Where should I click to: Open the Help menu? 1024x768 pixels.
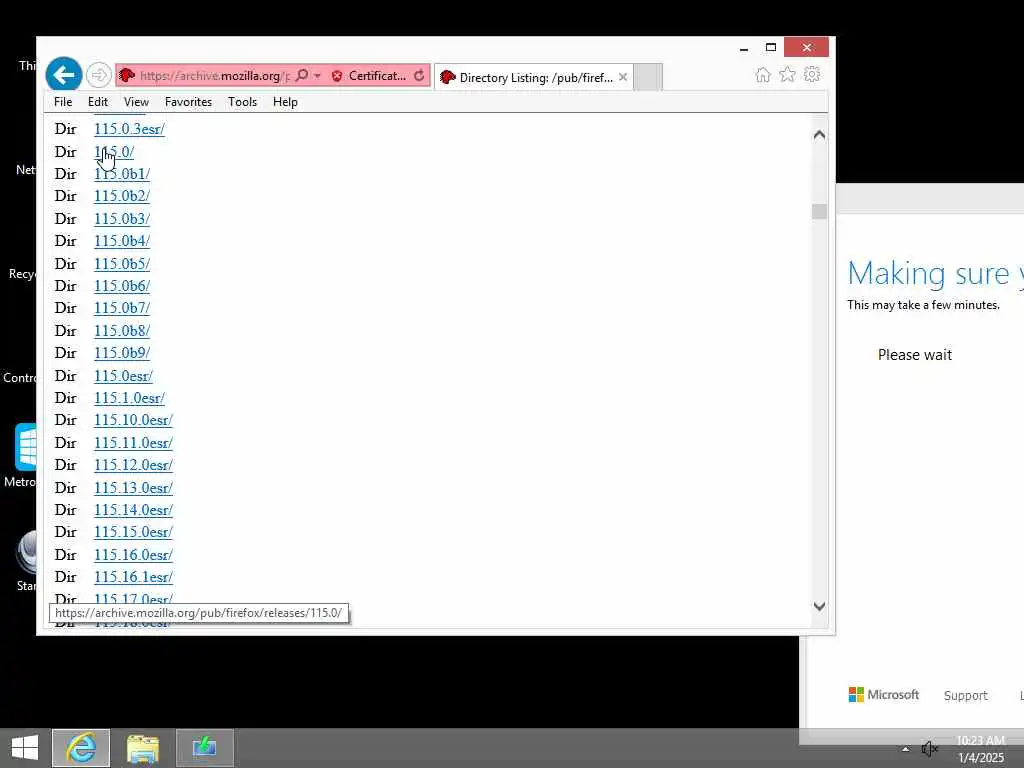pos(285,102)
